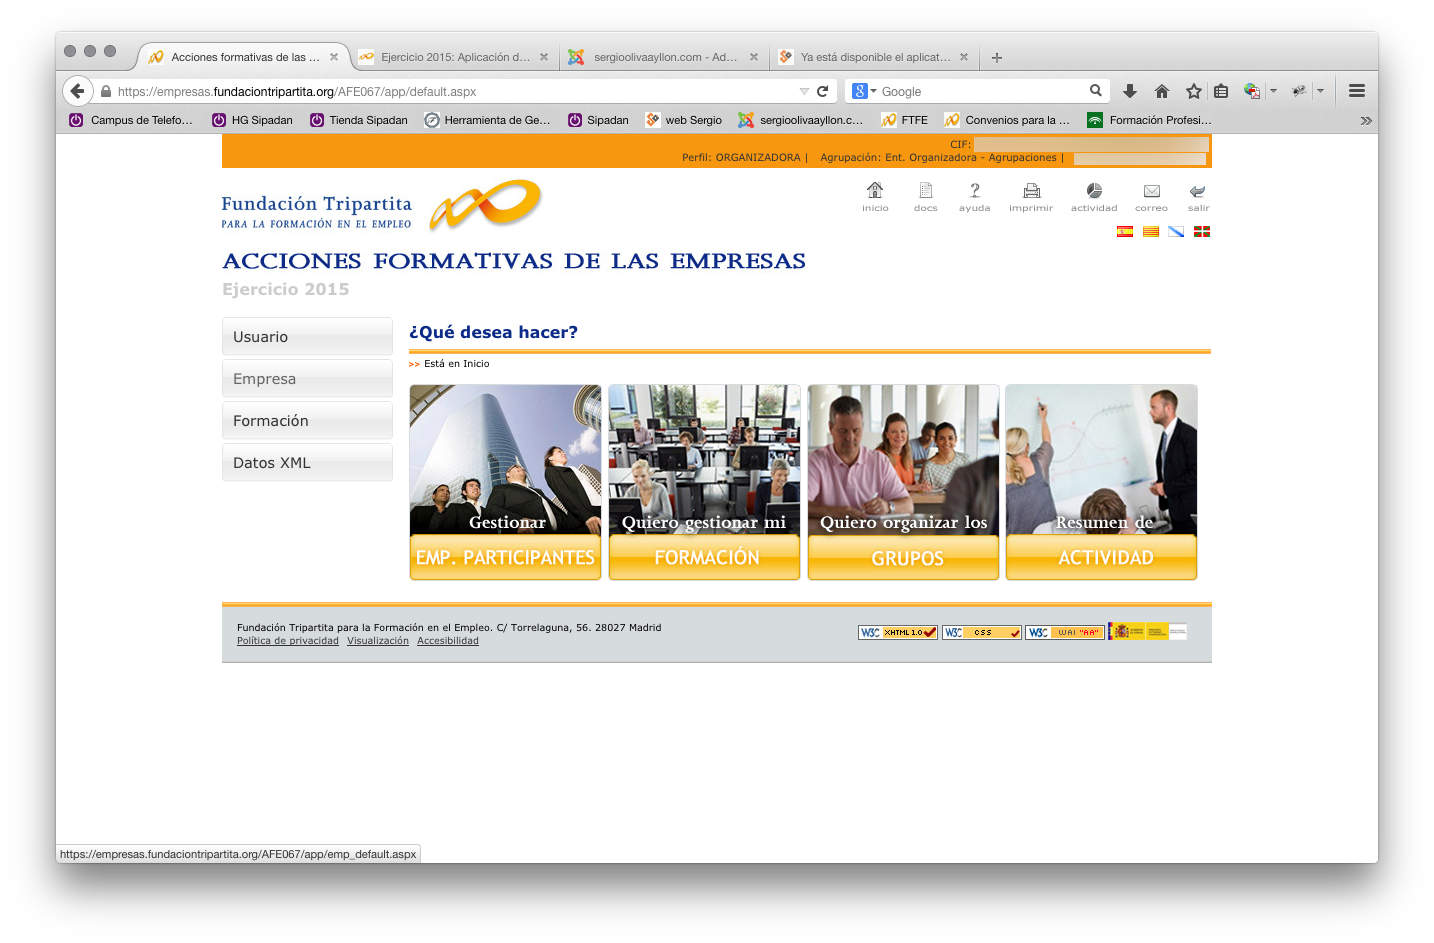Close the Acciones formativas tab
The width and height of the screenshot is (1434, 943).
point(334,57)
